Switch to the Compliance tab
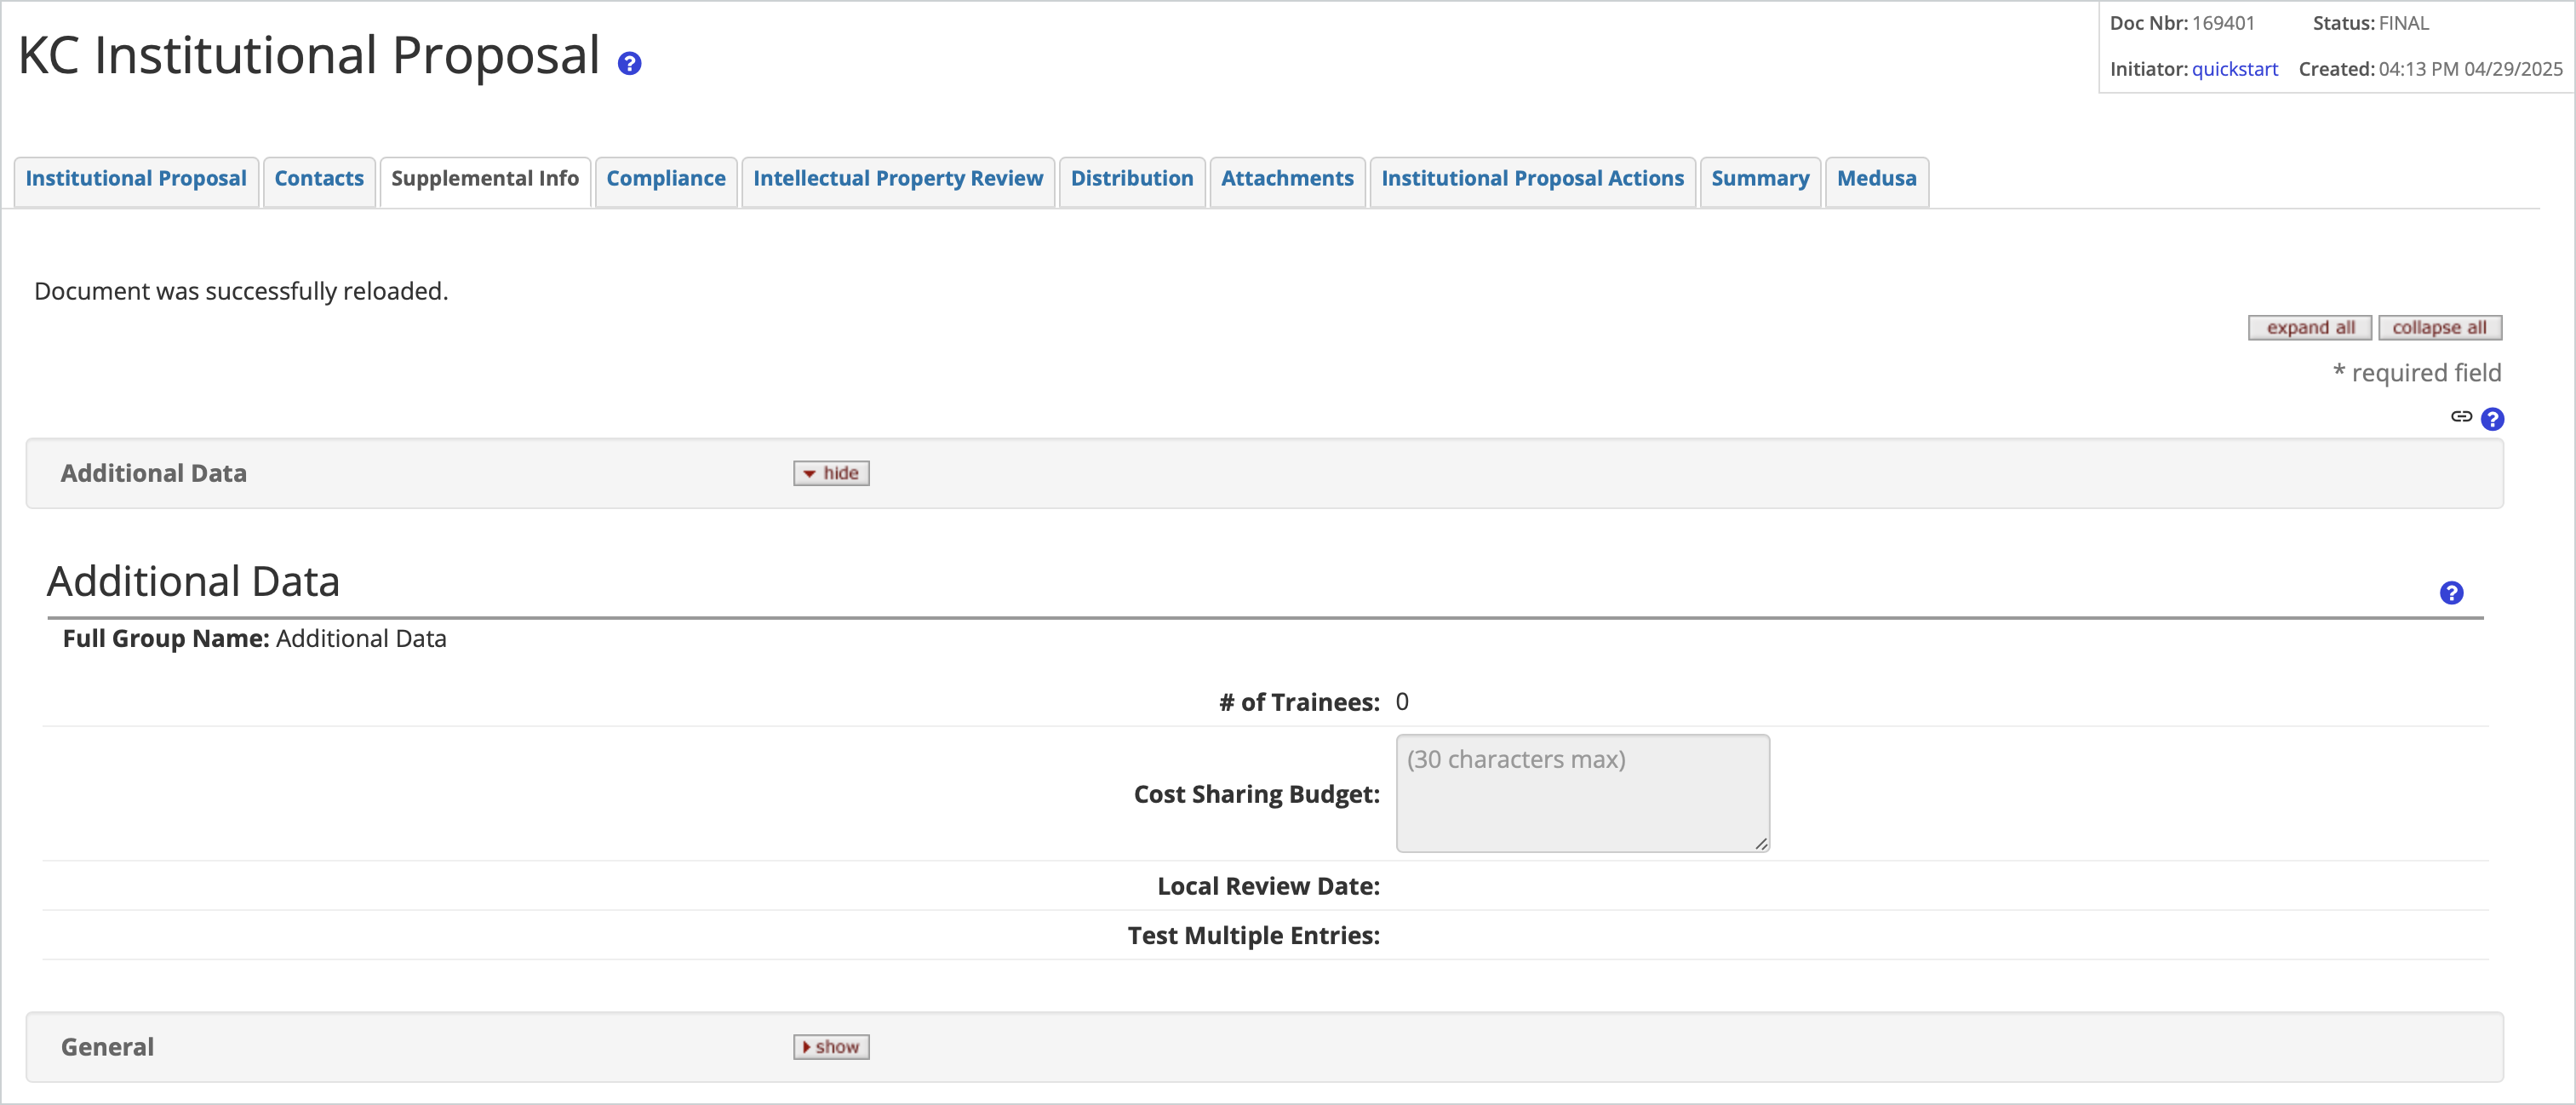The height and width of the screenshot is (1105, 2576). pos(666,179)
